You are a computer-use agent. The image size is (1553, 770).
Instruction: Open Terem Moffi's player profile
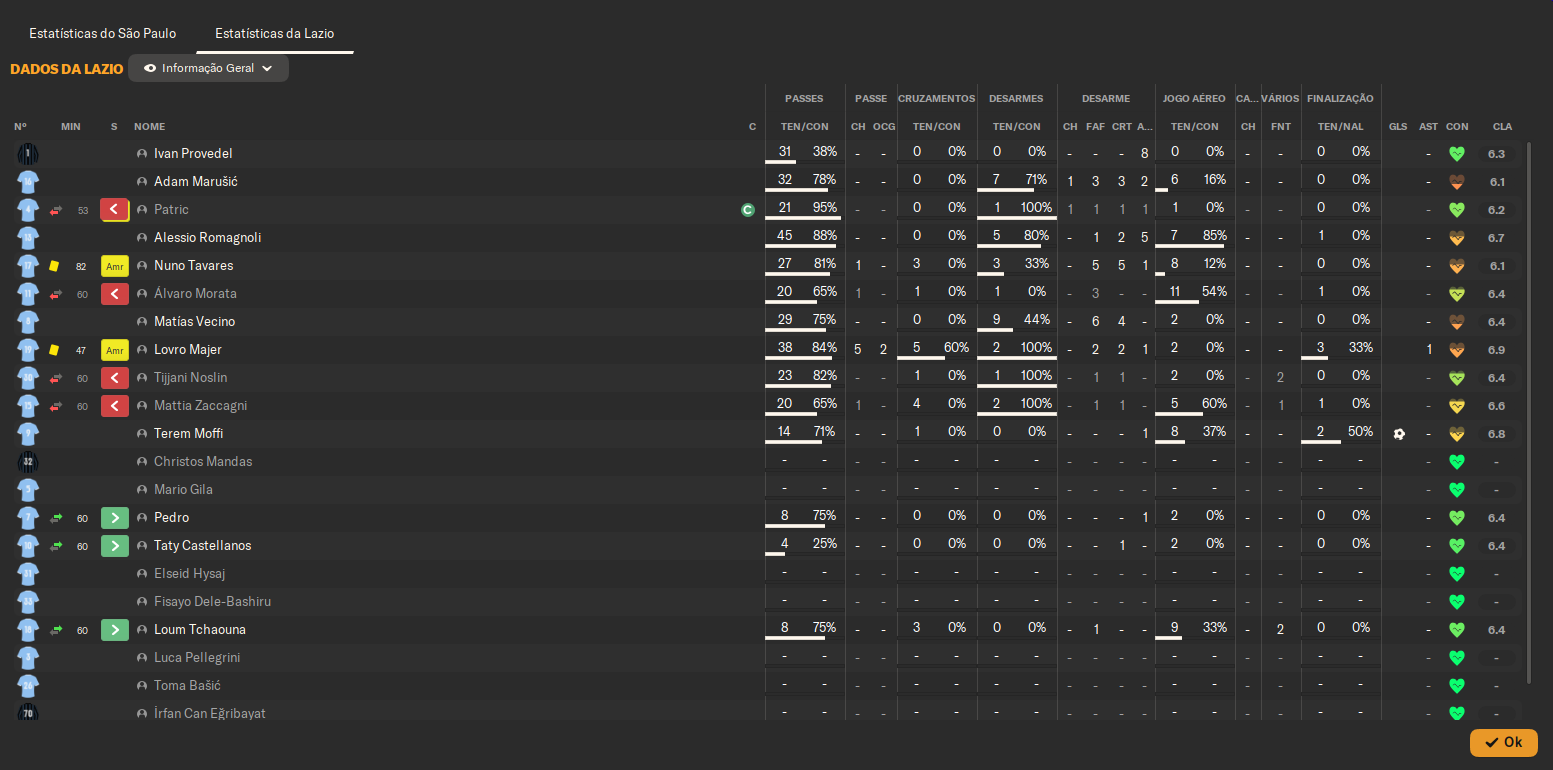(188, 434)
